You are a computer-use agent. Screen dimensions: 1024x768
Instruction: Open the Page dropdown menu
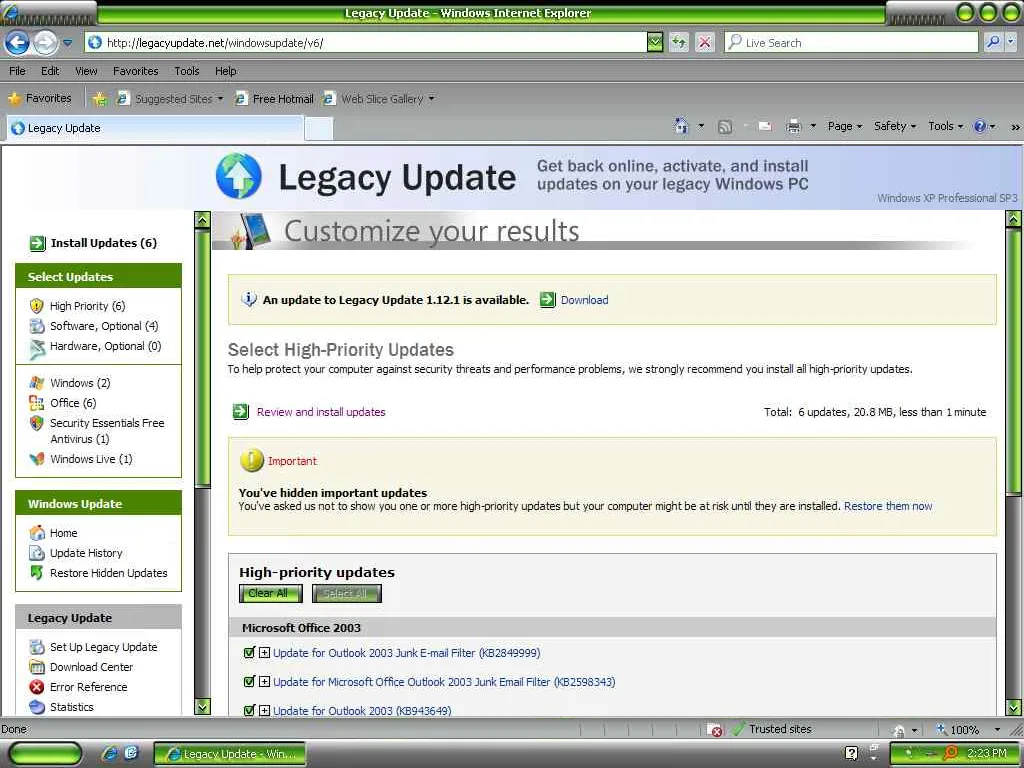click(x=845, y=126)
